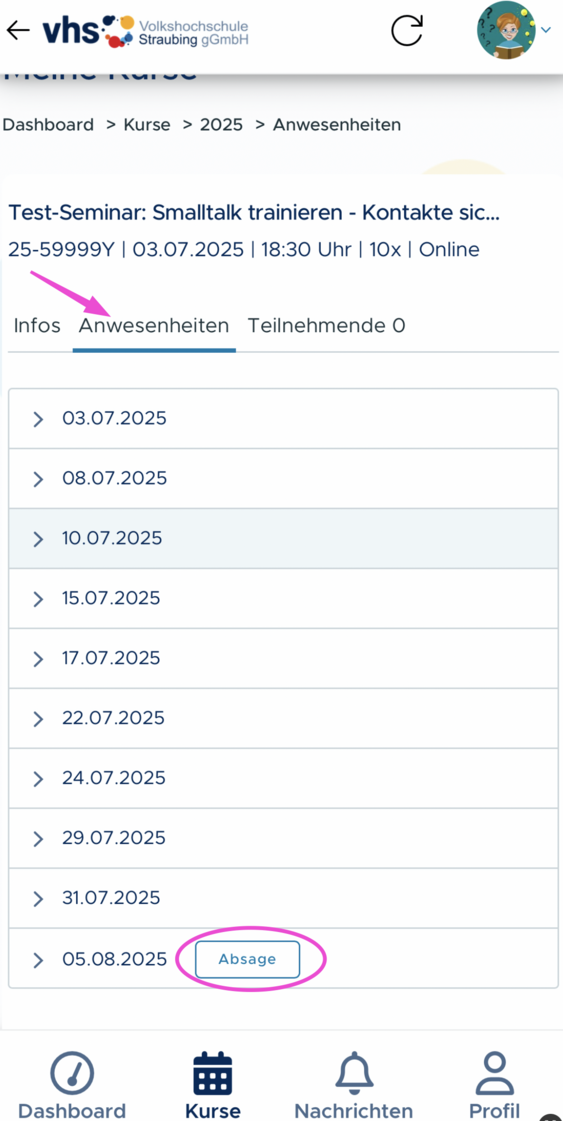563x1121 pixels.
Task: Open the vhs Straubing logo
Action: click(x=145, y=30)
